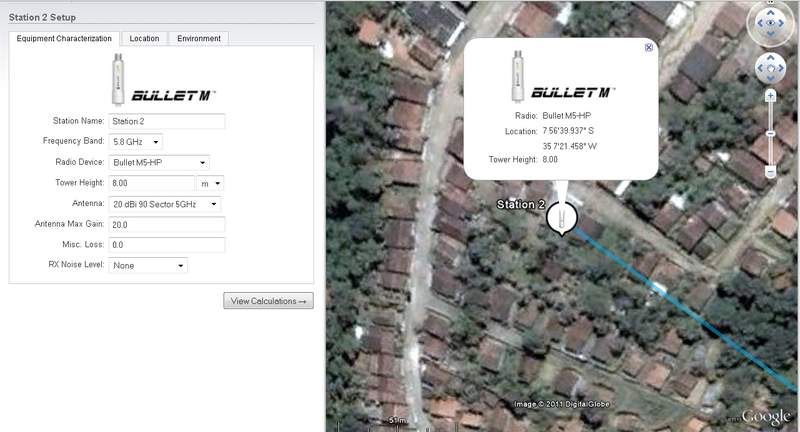Click Radio value Bullet M5-HP in popup
Viewport: 800px width, 432px height.
566,116
